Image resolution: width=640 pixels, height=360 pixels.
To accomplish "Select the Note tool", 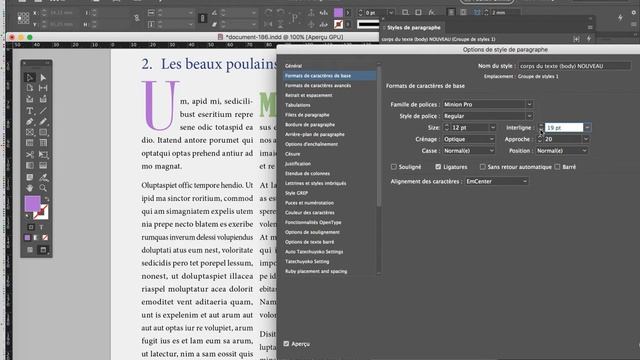I will tap(30, 177).
